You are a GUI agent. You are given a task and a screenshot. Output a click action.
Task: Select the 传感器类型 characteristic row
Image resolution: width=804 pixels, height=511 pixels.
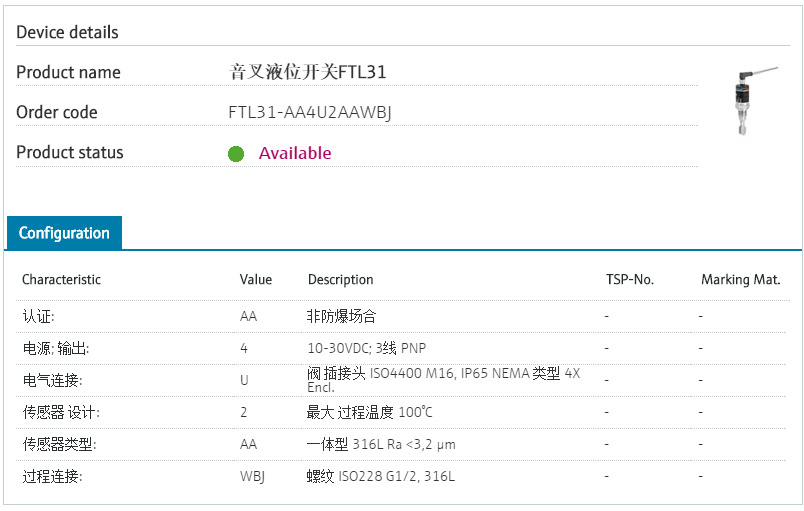point(59,444)
